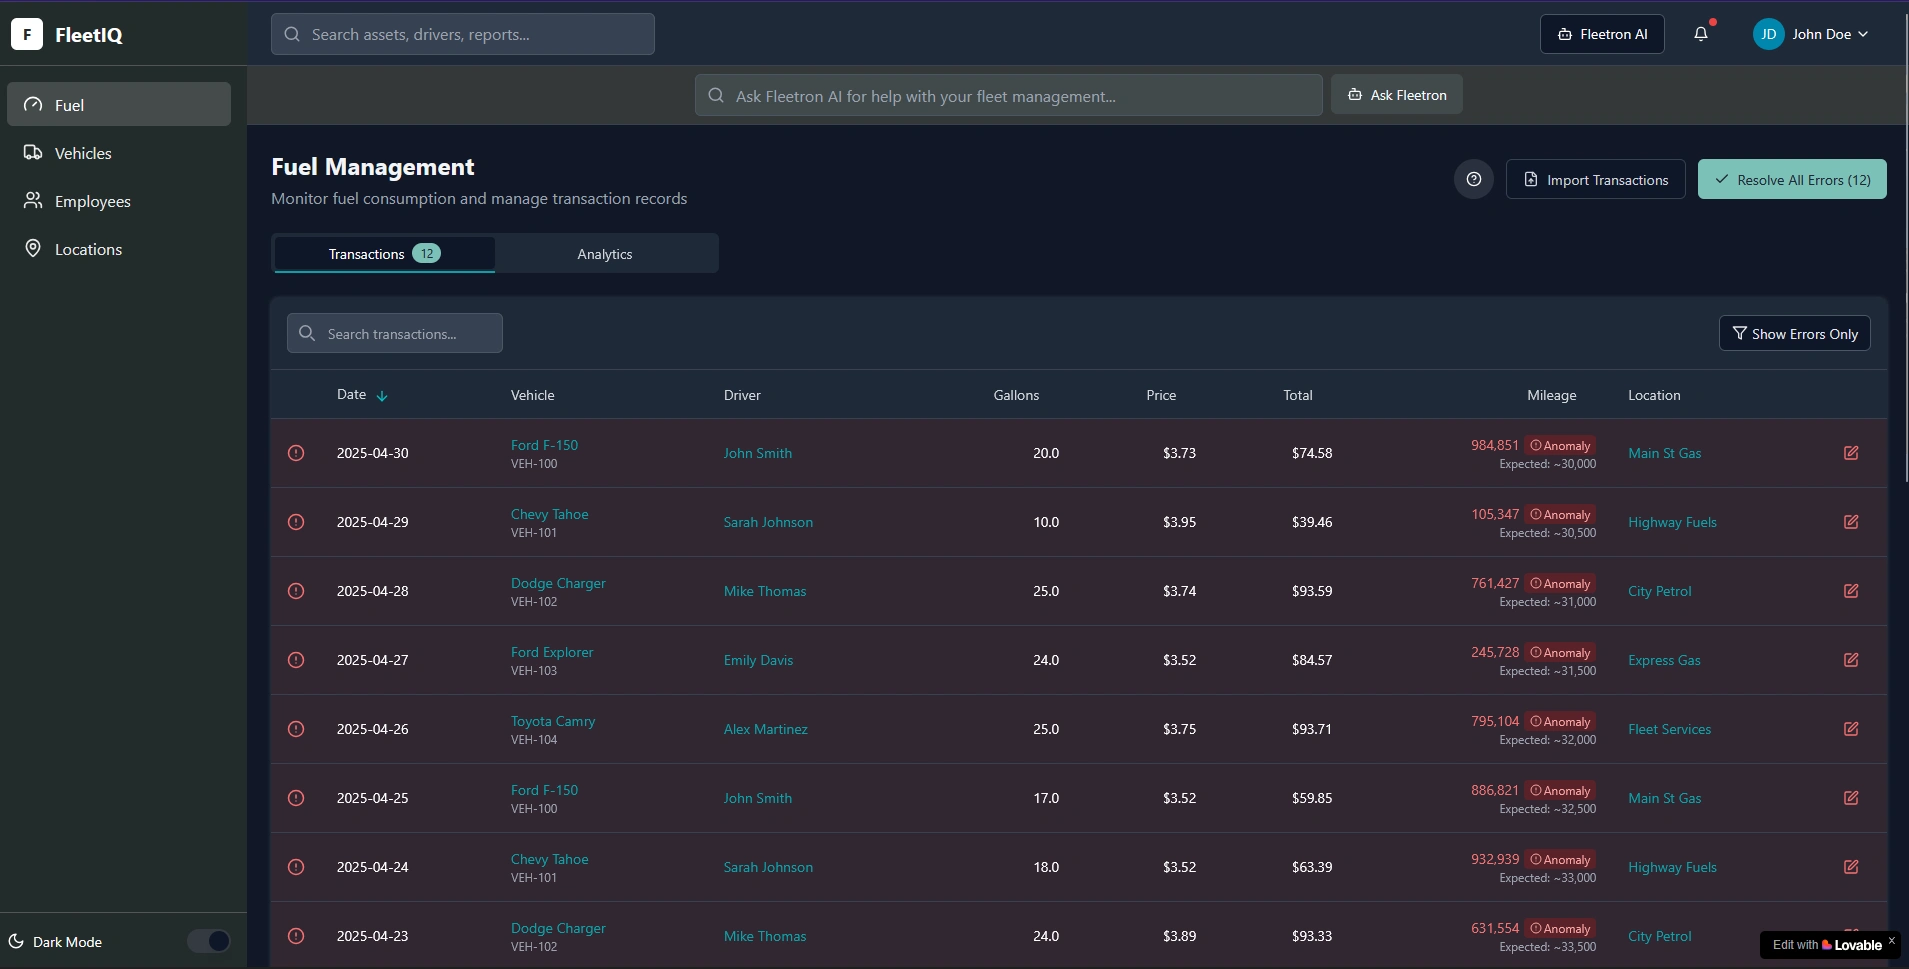Screen dimensions: 1909x969
Task: Open Toyota Camry vehicle link
Action: 553,721
